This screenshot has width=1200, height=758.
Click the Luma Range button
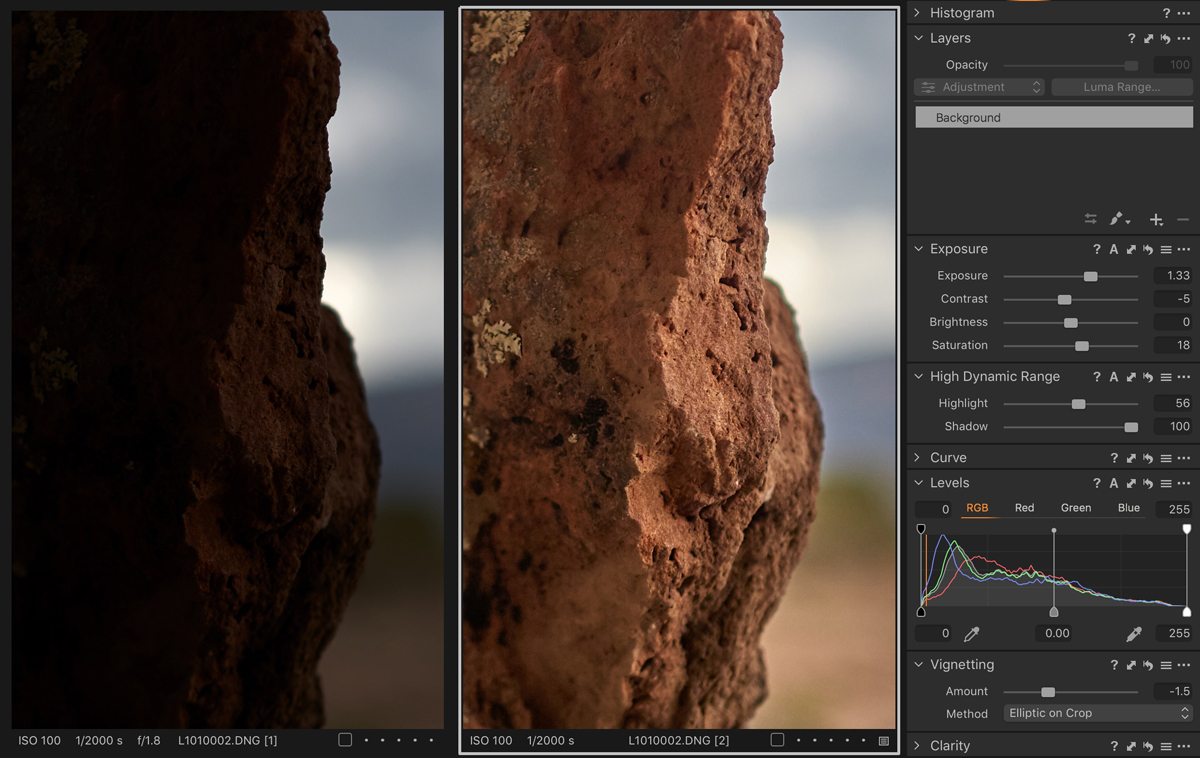(1121, 88)
